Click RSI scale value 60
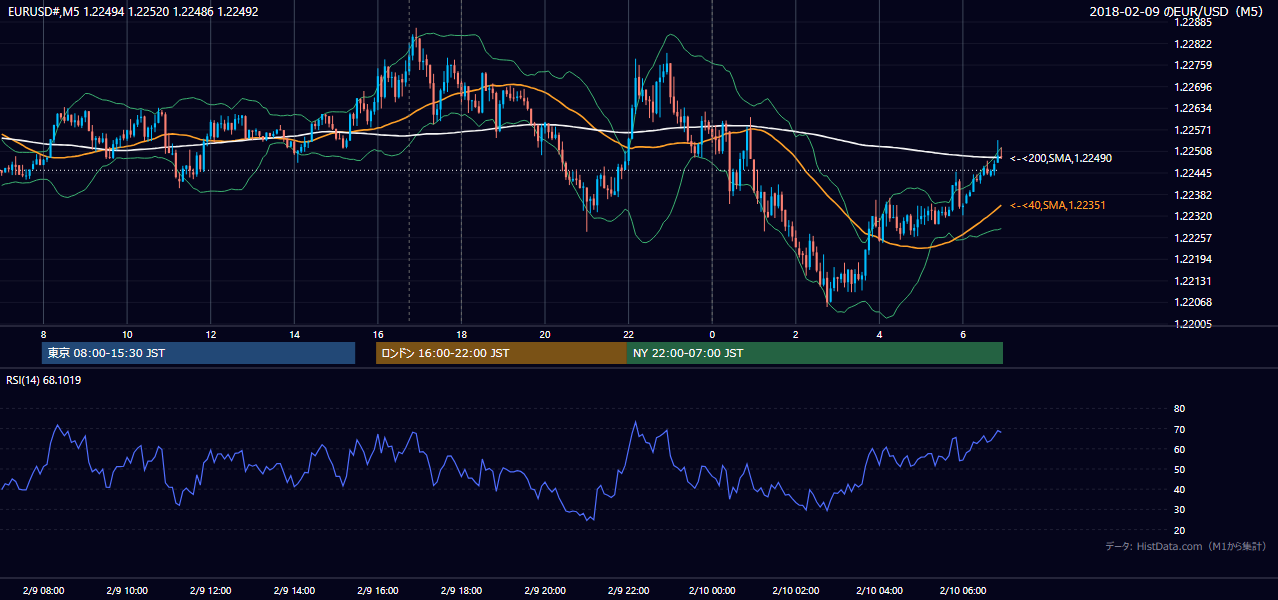Viewport: 1278px width, 600px height. [x=1179, y=449]
